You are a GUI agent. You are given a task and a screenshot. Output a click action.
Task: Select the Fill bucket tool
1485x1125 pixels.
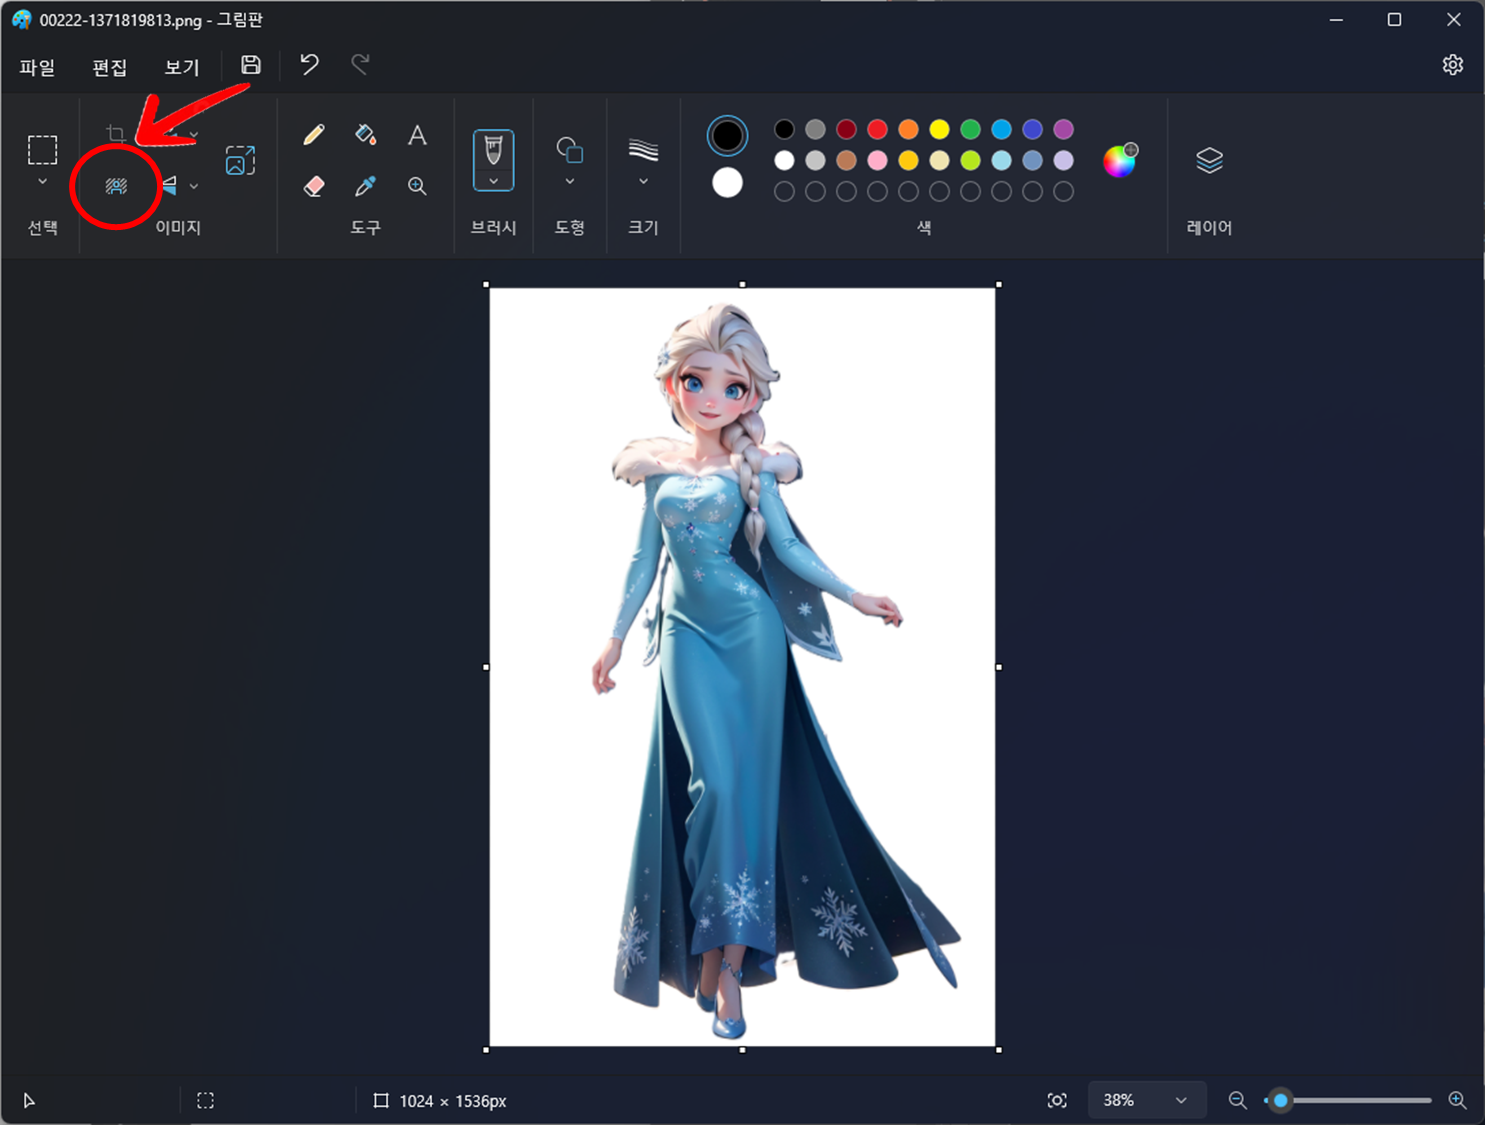tap(366, 135)
